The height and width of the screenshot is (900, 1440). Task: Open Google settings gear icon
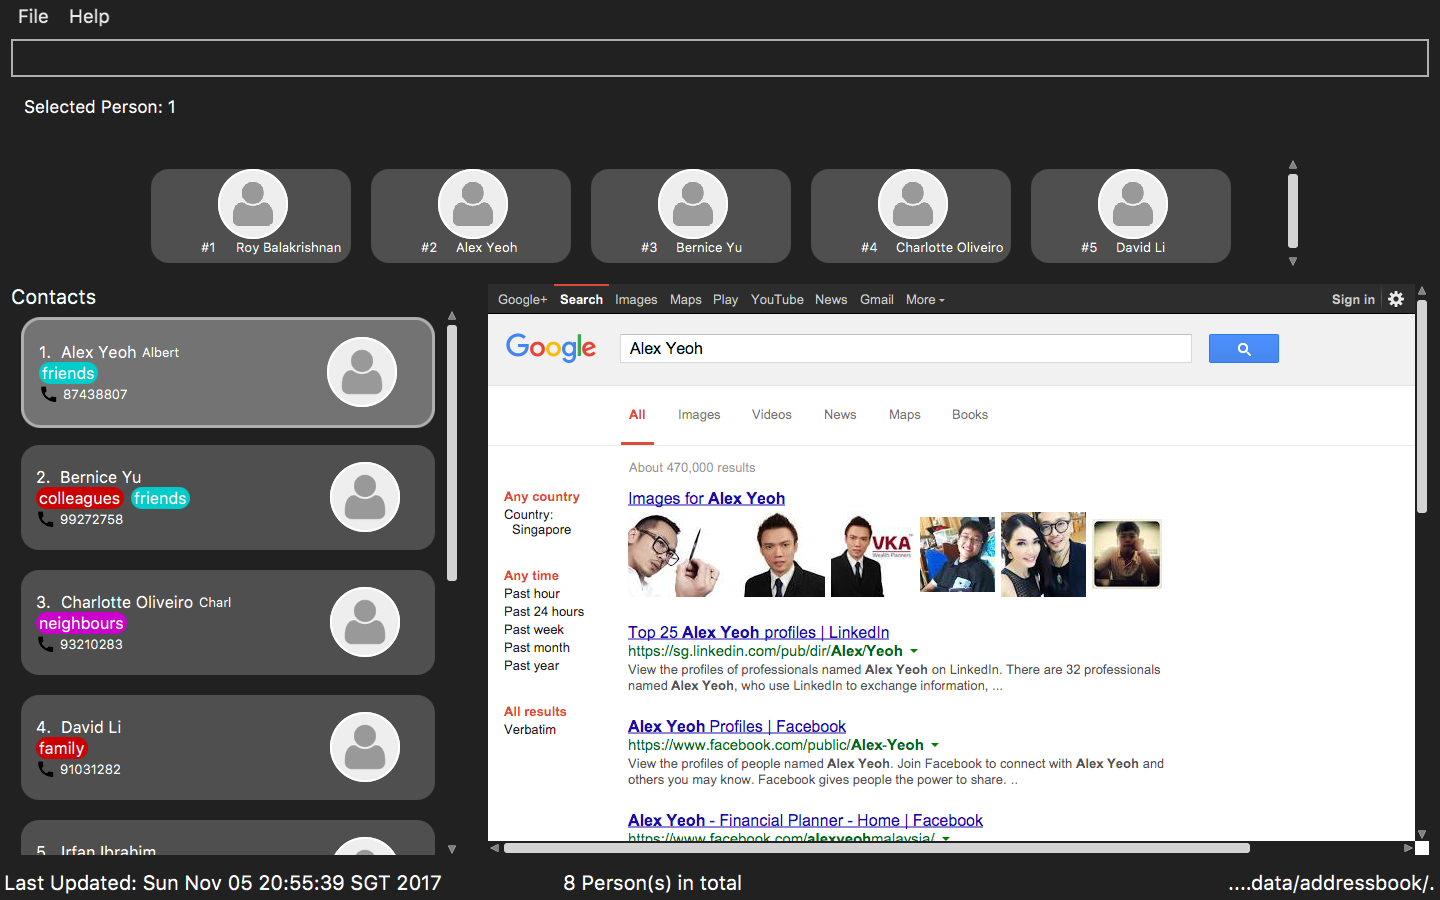[x=1396, y=299]
